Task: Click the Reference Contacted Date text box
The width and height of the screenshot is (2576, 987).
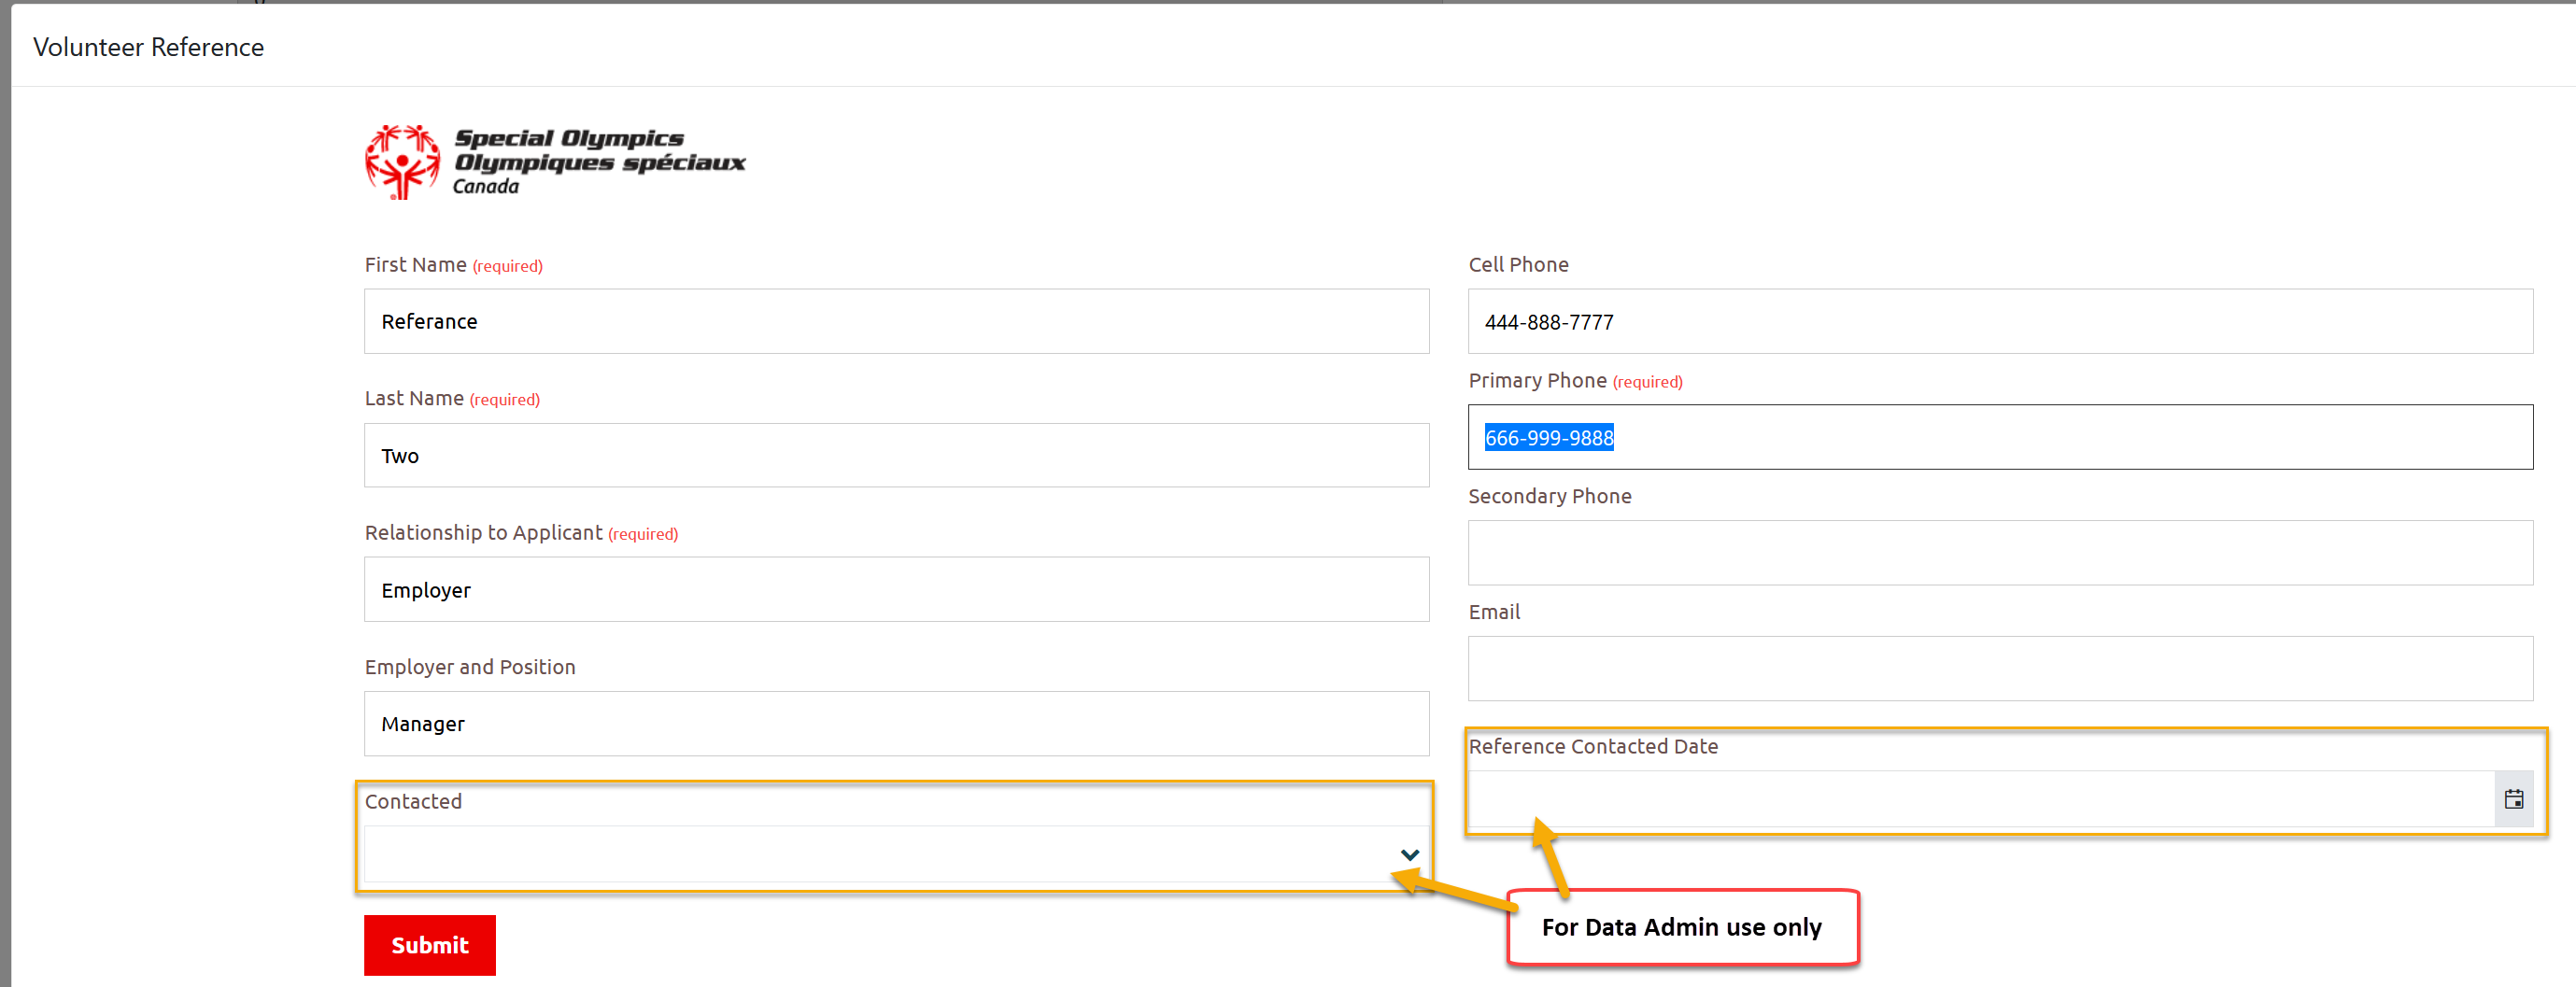Action: 1981,799
